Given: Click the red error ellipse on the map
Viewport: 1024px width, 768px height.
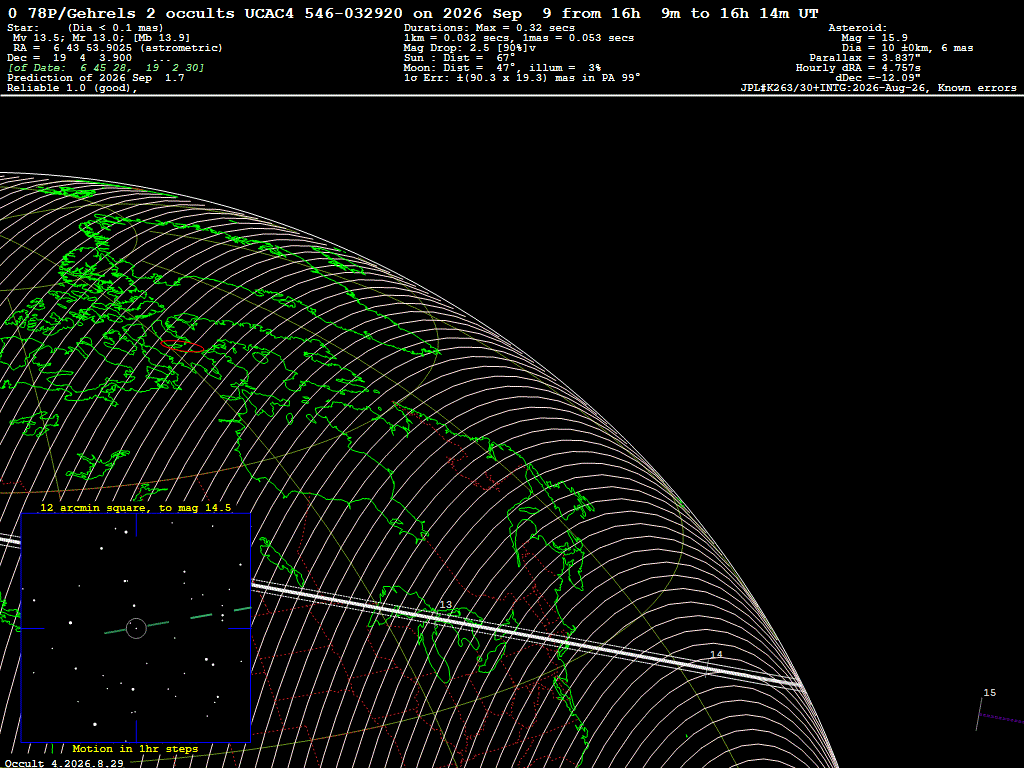Looking at the screenshot, I should click(x=183, y=346).
